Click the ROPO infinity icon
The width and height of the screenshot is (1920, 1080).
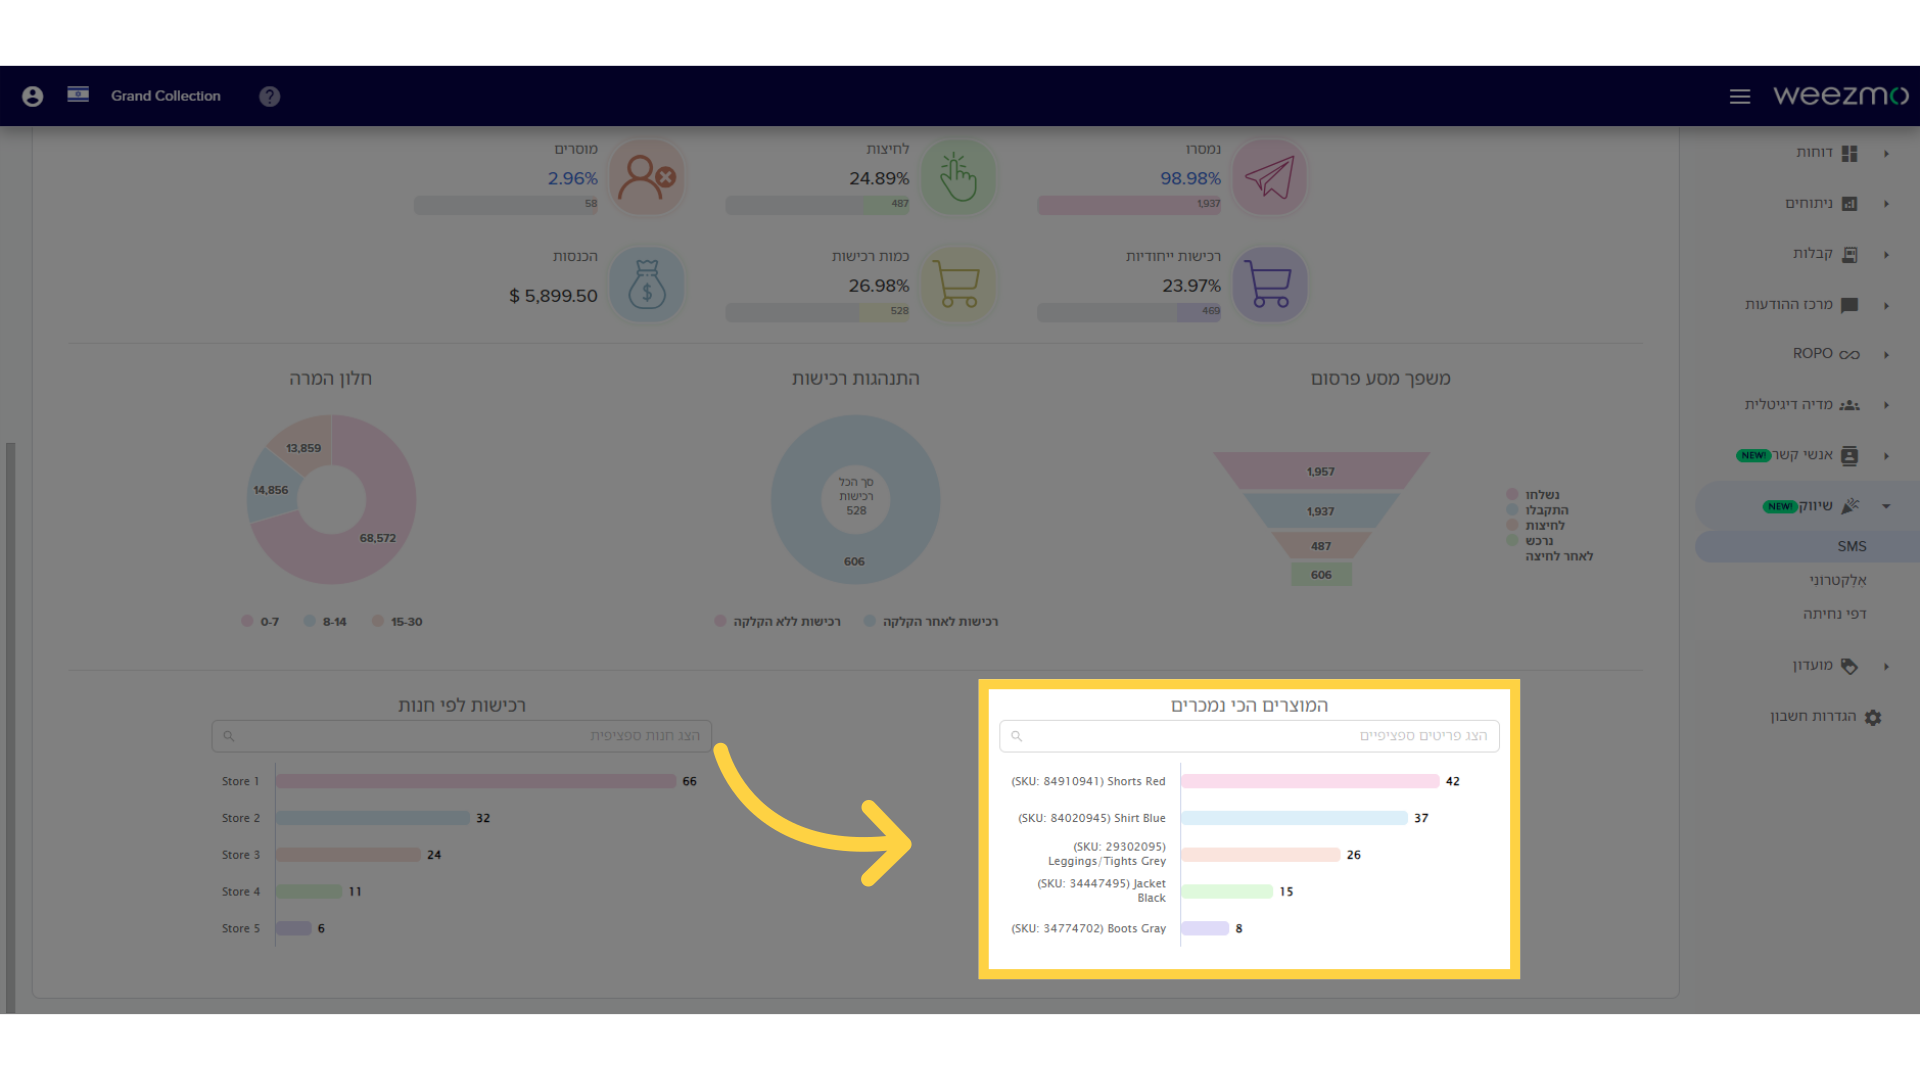[x=1850, y=354]
